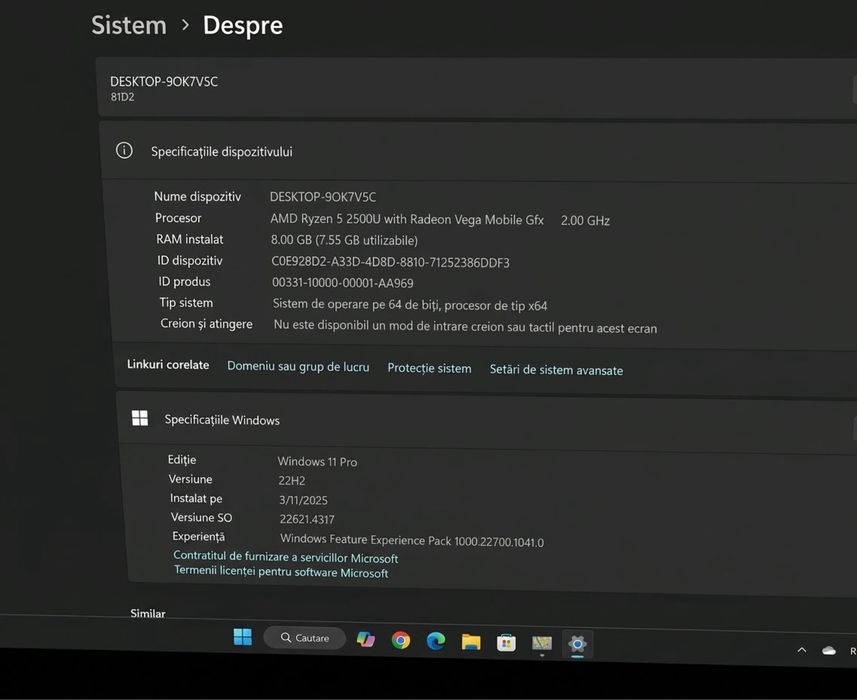Open Google Chrome from taskbar

401,640
